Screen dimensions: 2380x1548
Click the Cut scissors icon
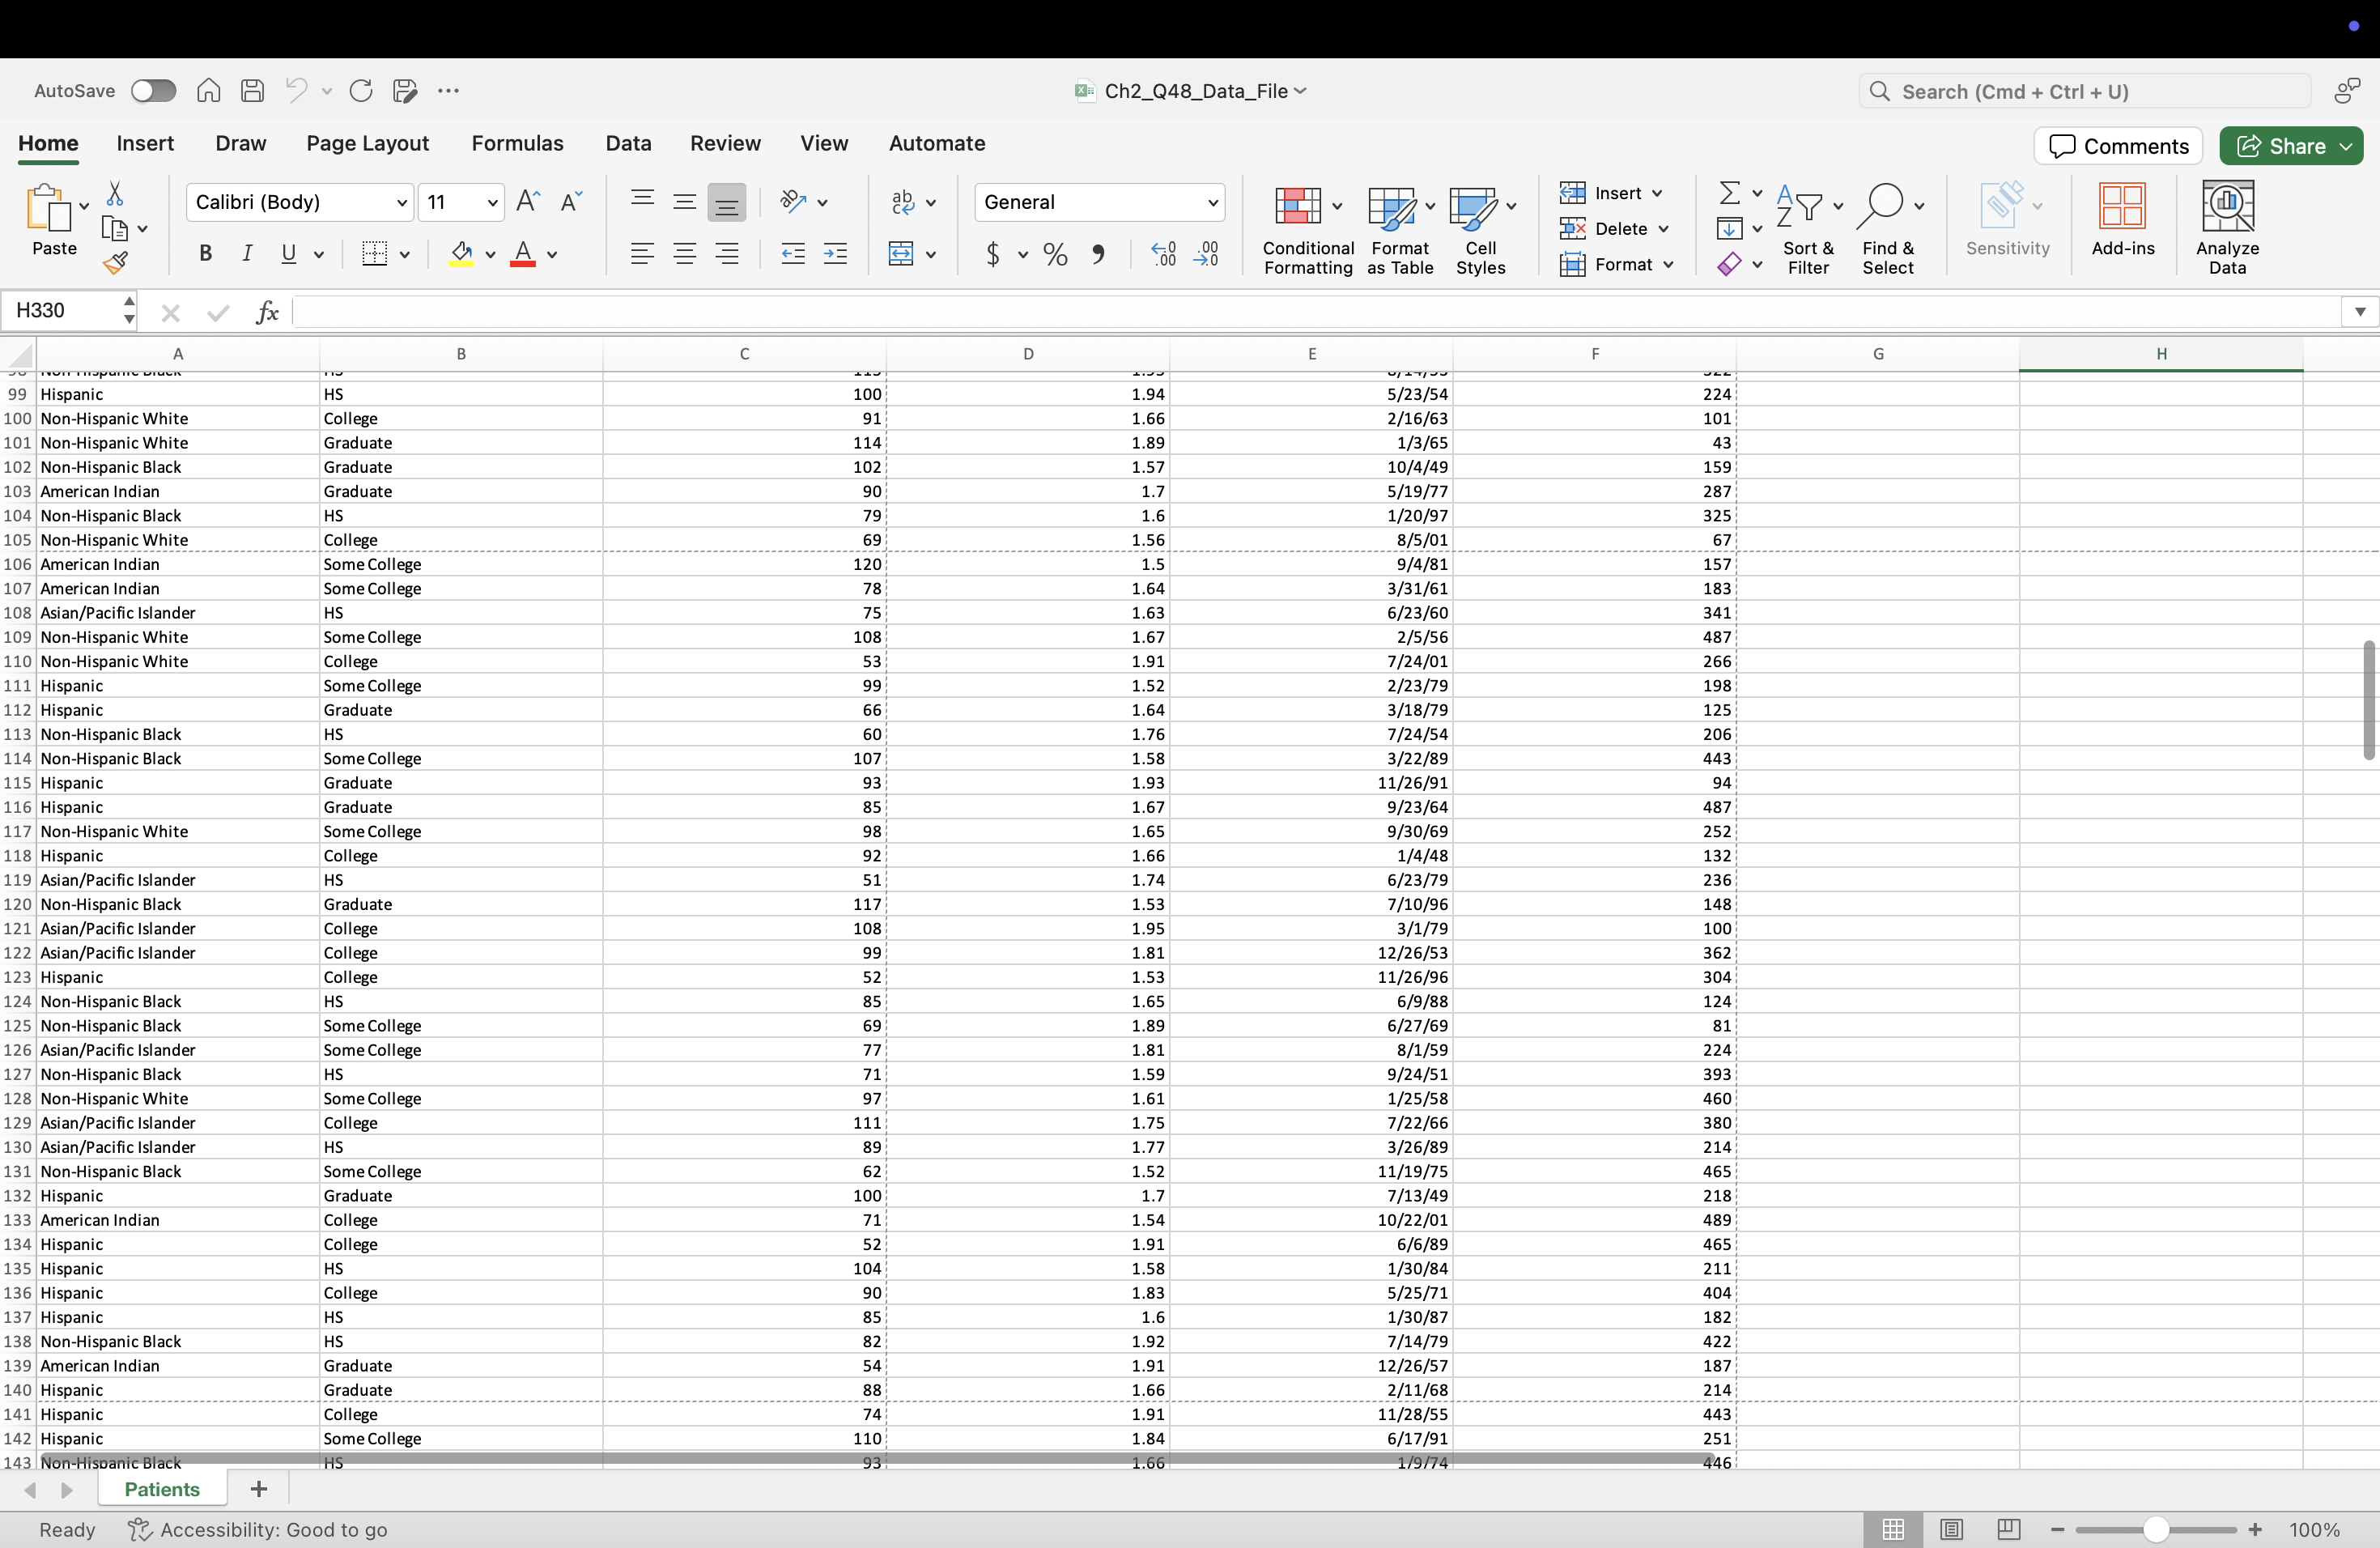pyautogui.click(x=115, y=193)
